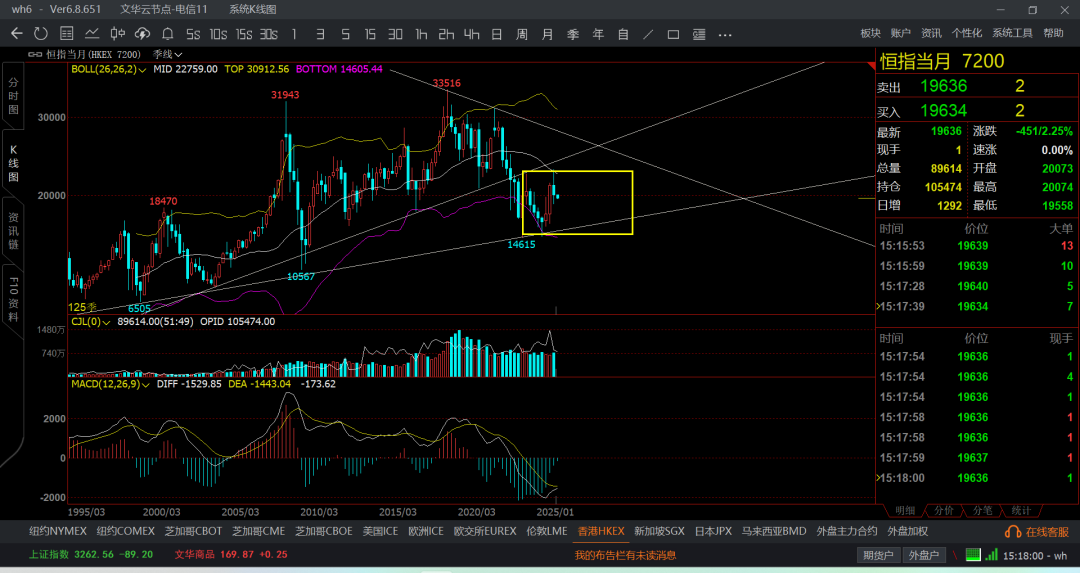This screenshot has height=573, width=1080.
Task: Switch to the time-sharing line chart icon
Action: pyautogui.click(x=92, y=34)
